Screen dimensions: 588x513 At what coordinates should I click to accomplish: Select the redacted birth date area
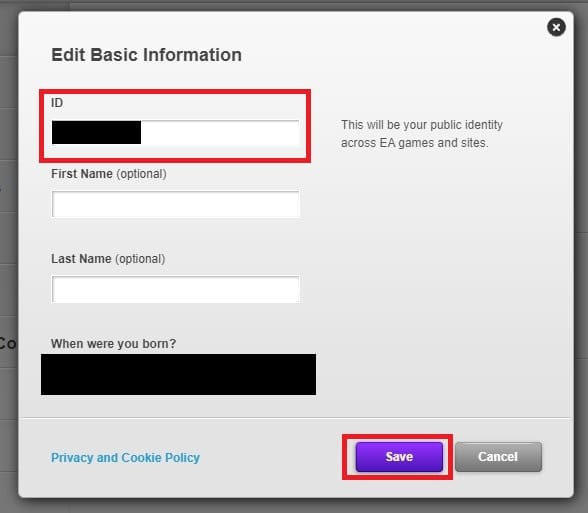[178, 374]
